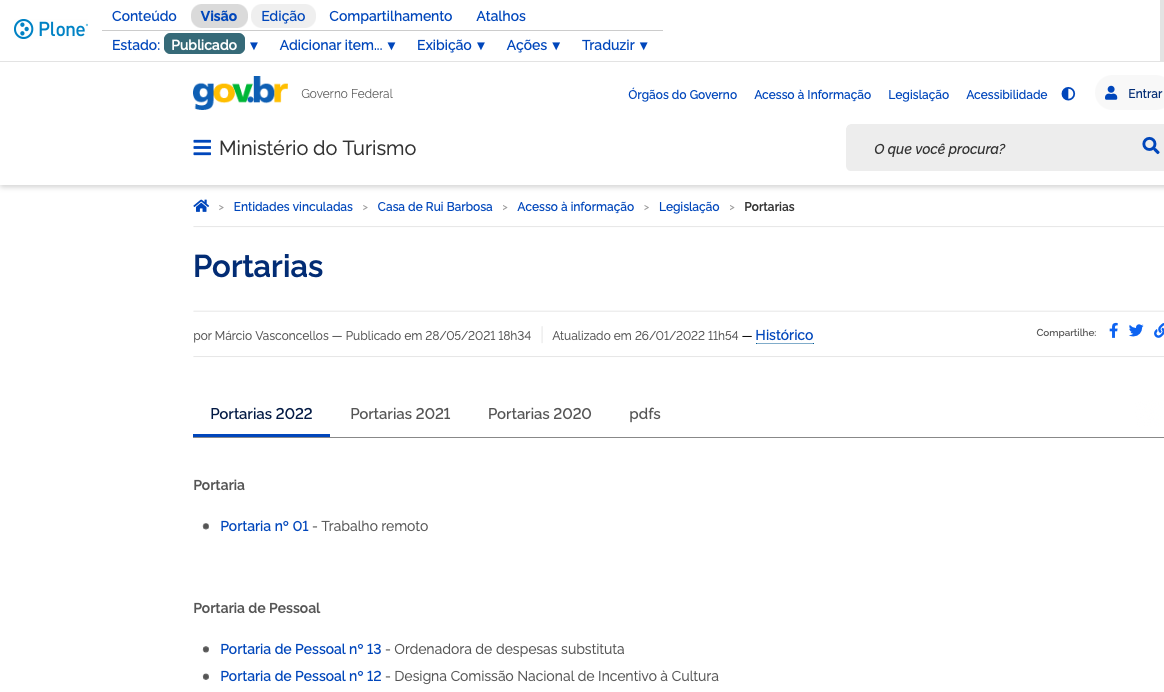Switch to the Portarias 2021 tab

pyautogui.click(x=399, y=413)
